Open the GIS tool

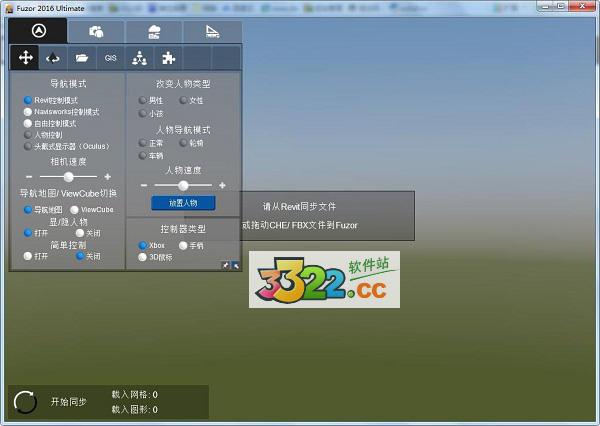point(111,58)
